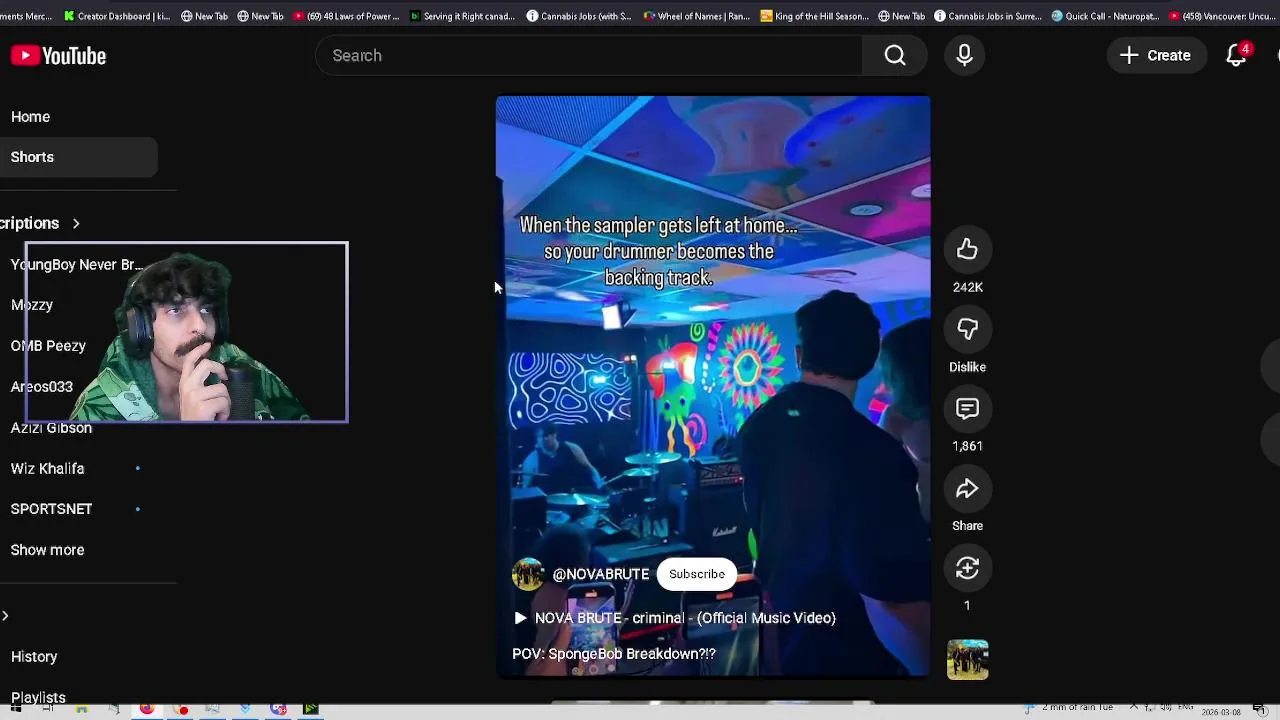Viewport: 1280px width, 720px height.
Task: Open the comments icon showing 1,861
Action: tap(967, 409)
